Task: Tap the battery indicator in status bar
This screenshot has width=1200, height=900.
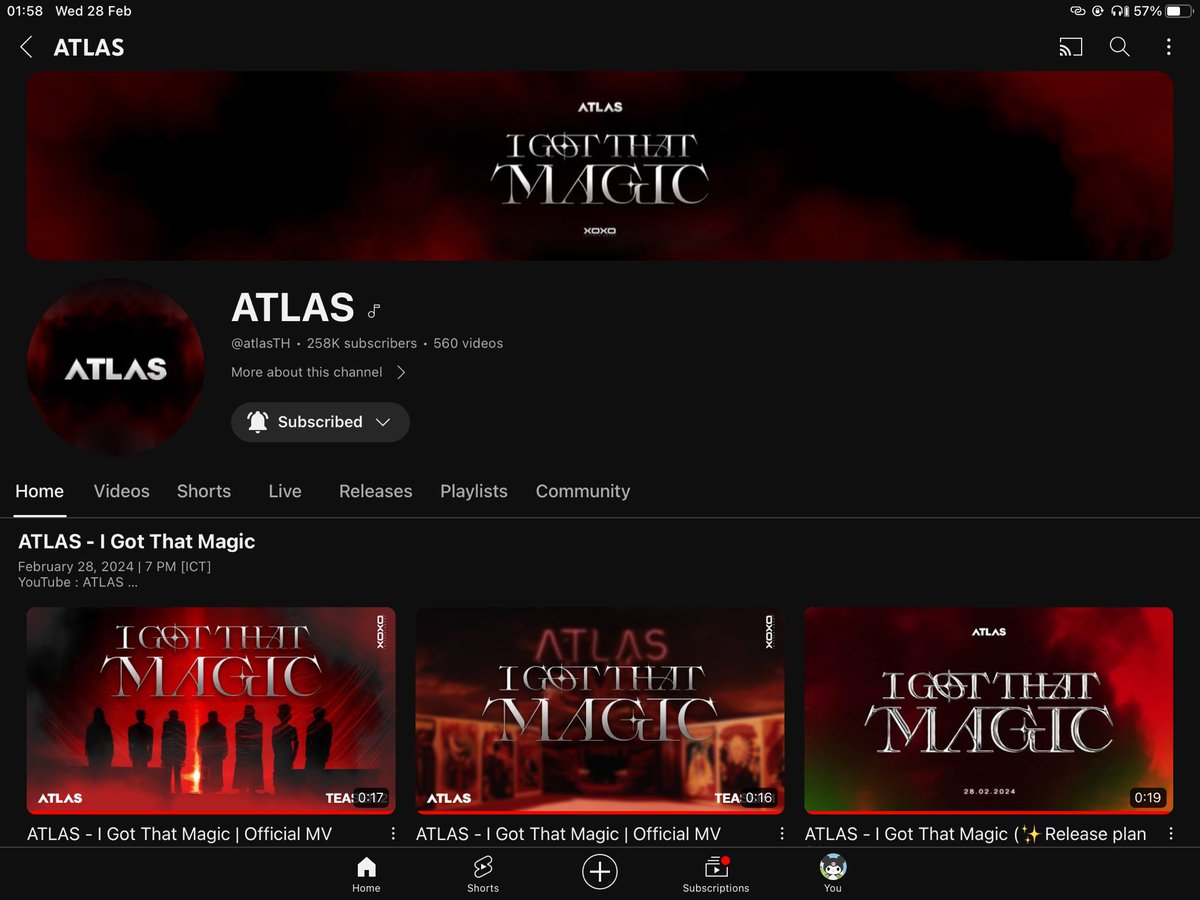Action: pyautogui.click(x=1178, y=11)
